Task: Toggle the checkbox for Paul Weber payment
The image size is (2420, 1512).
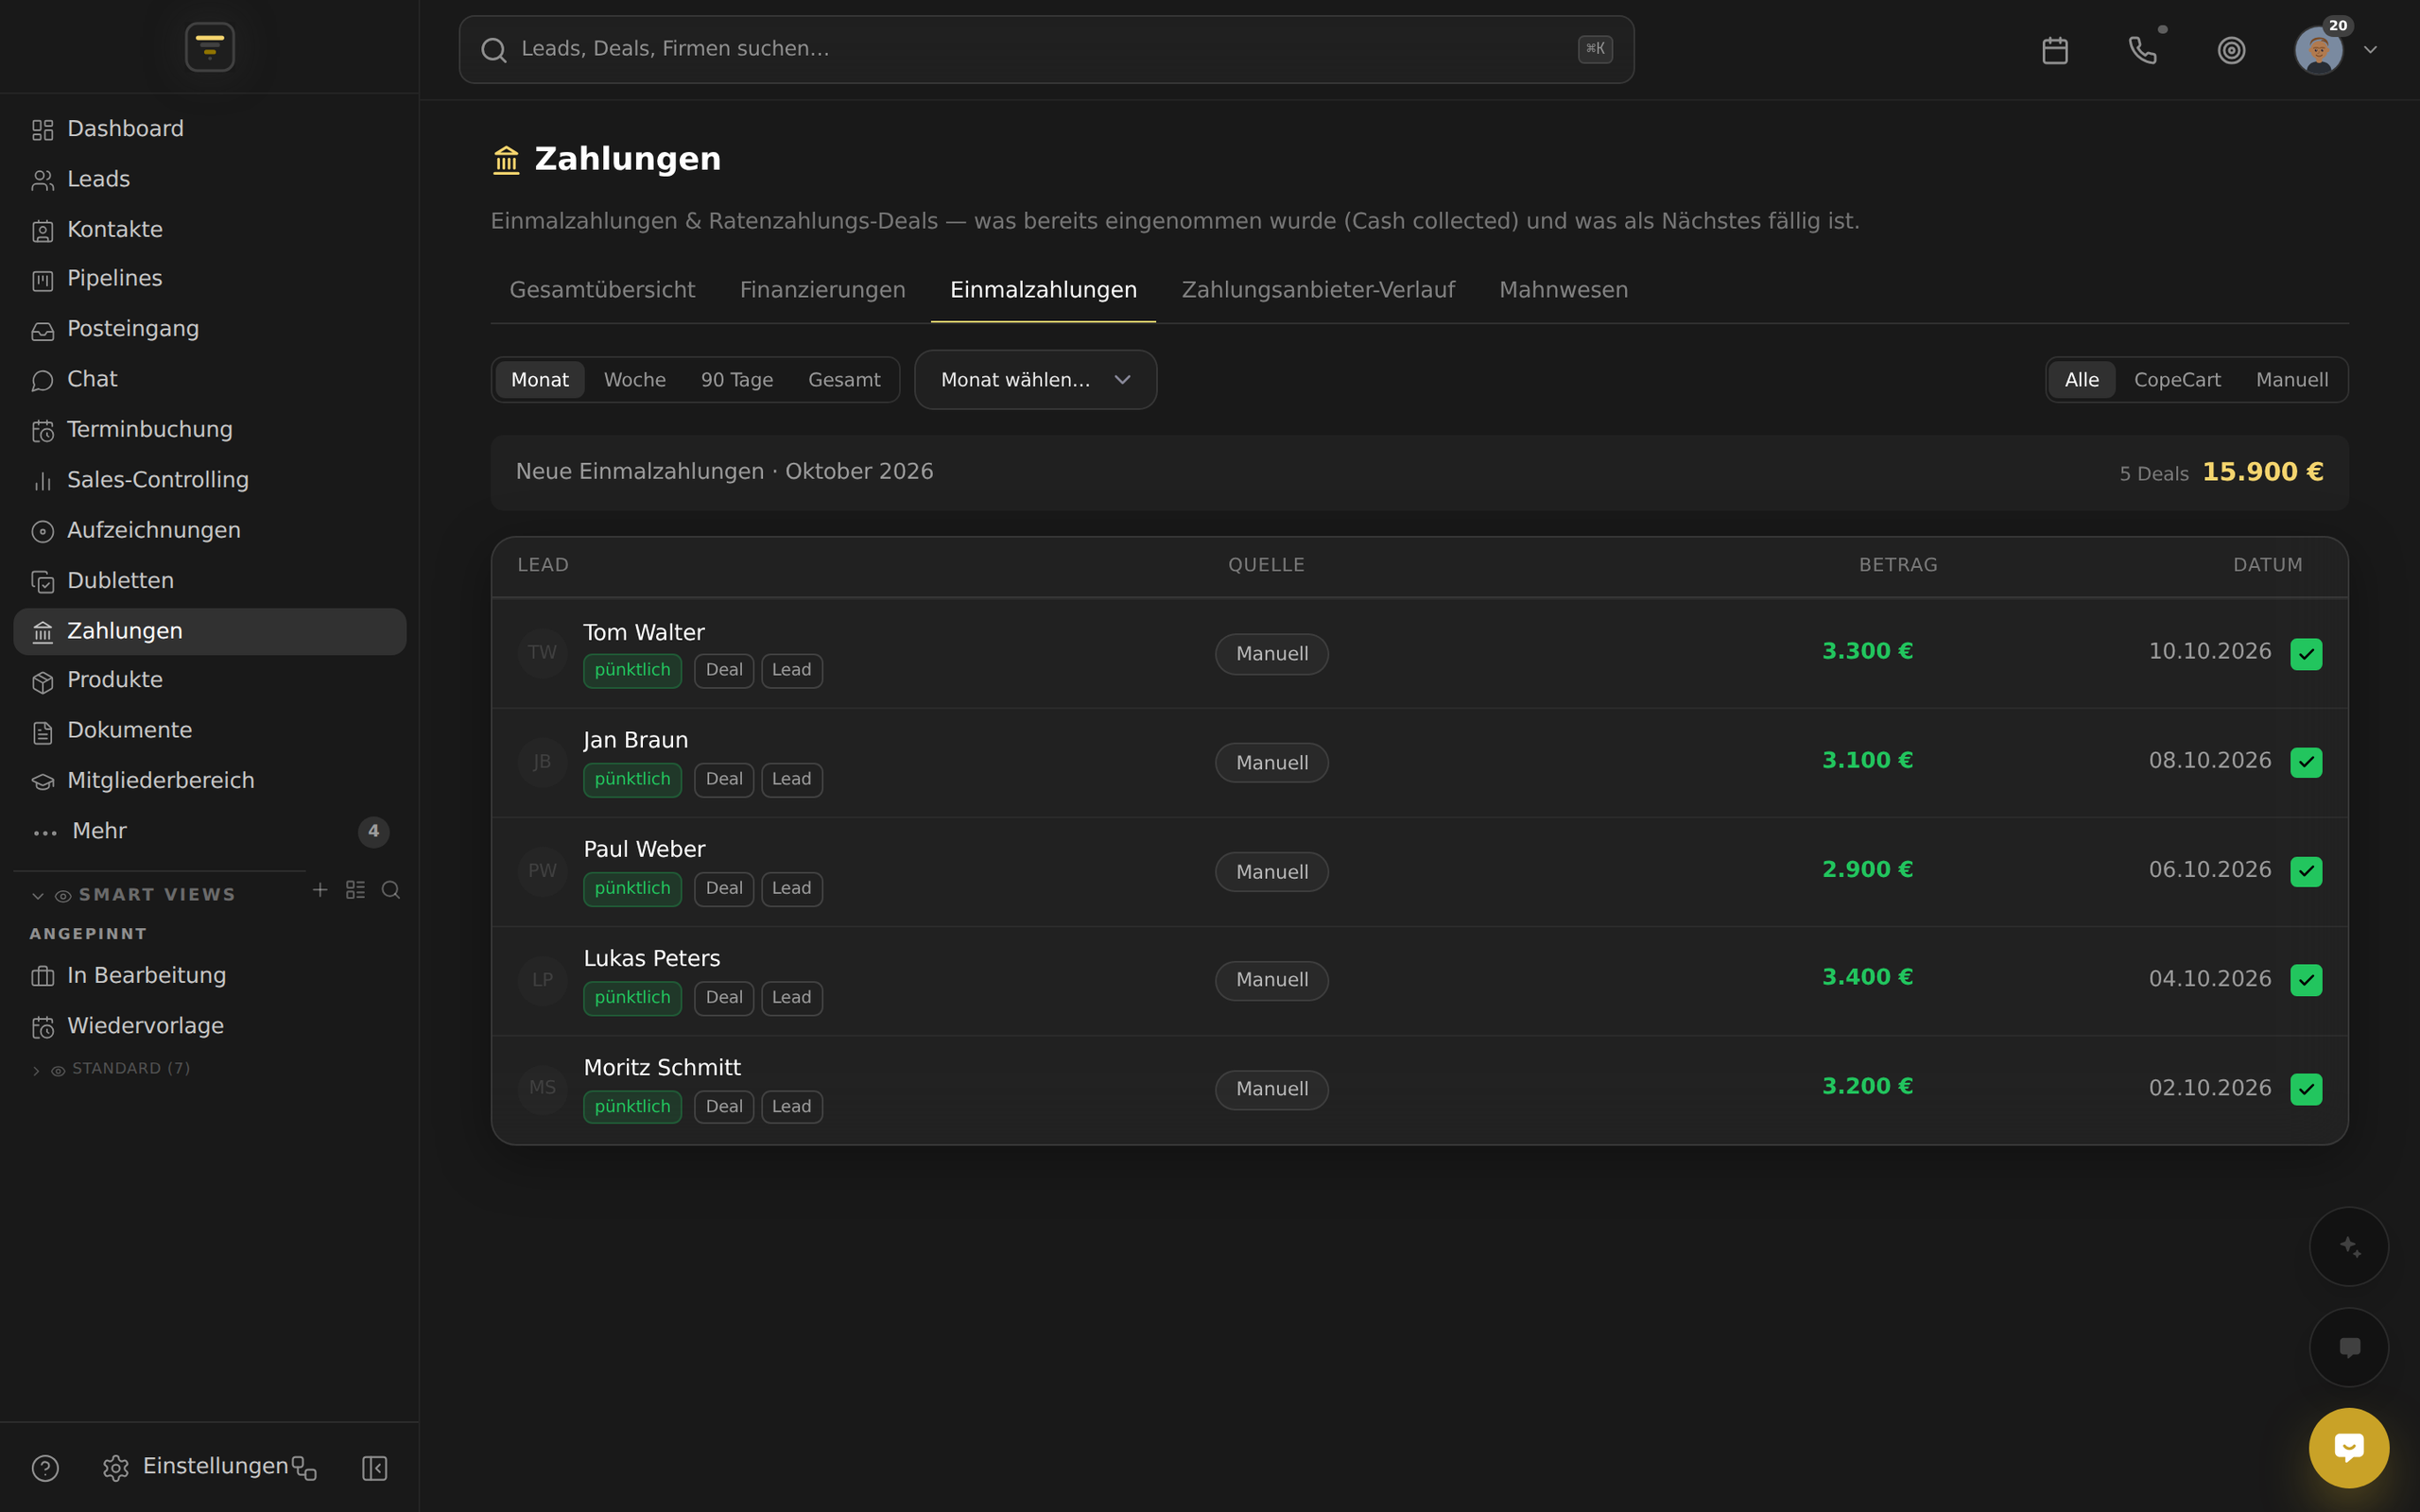Action: pyautogui.click(x=2306, y=871)
